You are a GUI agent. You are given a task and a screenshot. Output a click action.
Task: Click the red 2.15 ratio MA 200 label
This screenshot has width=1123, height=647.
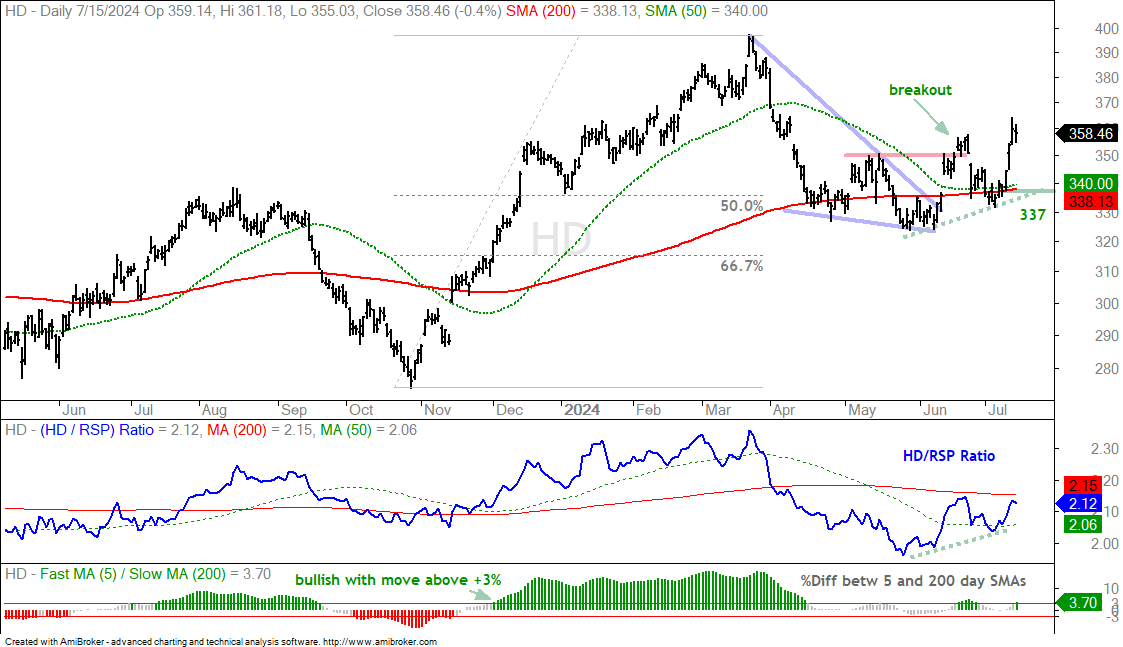[1081, 485]
